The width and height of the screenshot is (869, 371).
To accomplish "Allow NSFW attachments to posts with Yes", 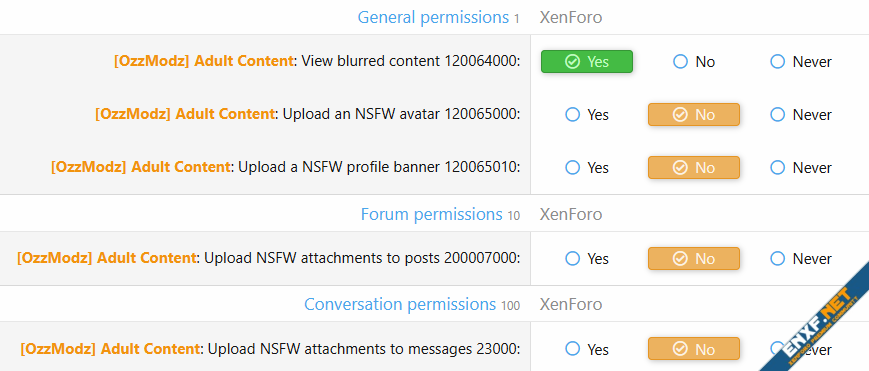I will coord(587,258).
